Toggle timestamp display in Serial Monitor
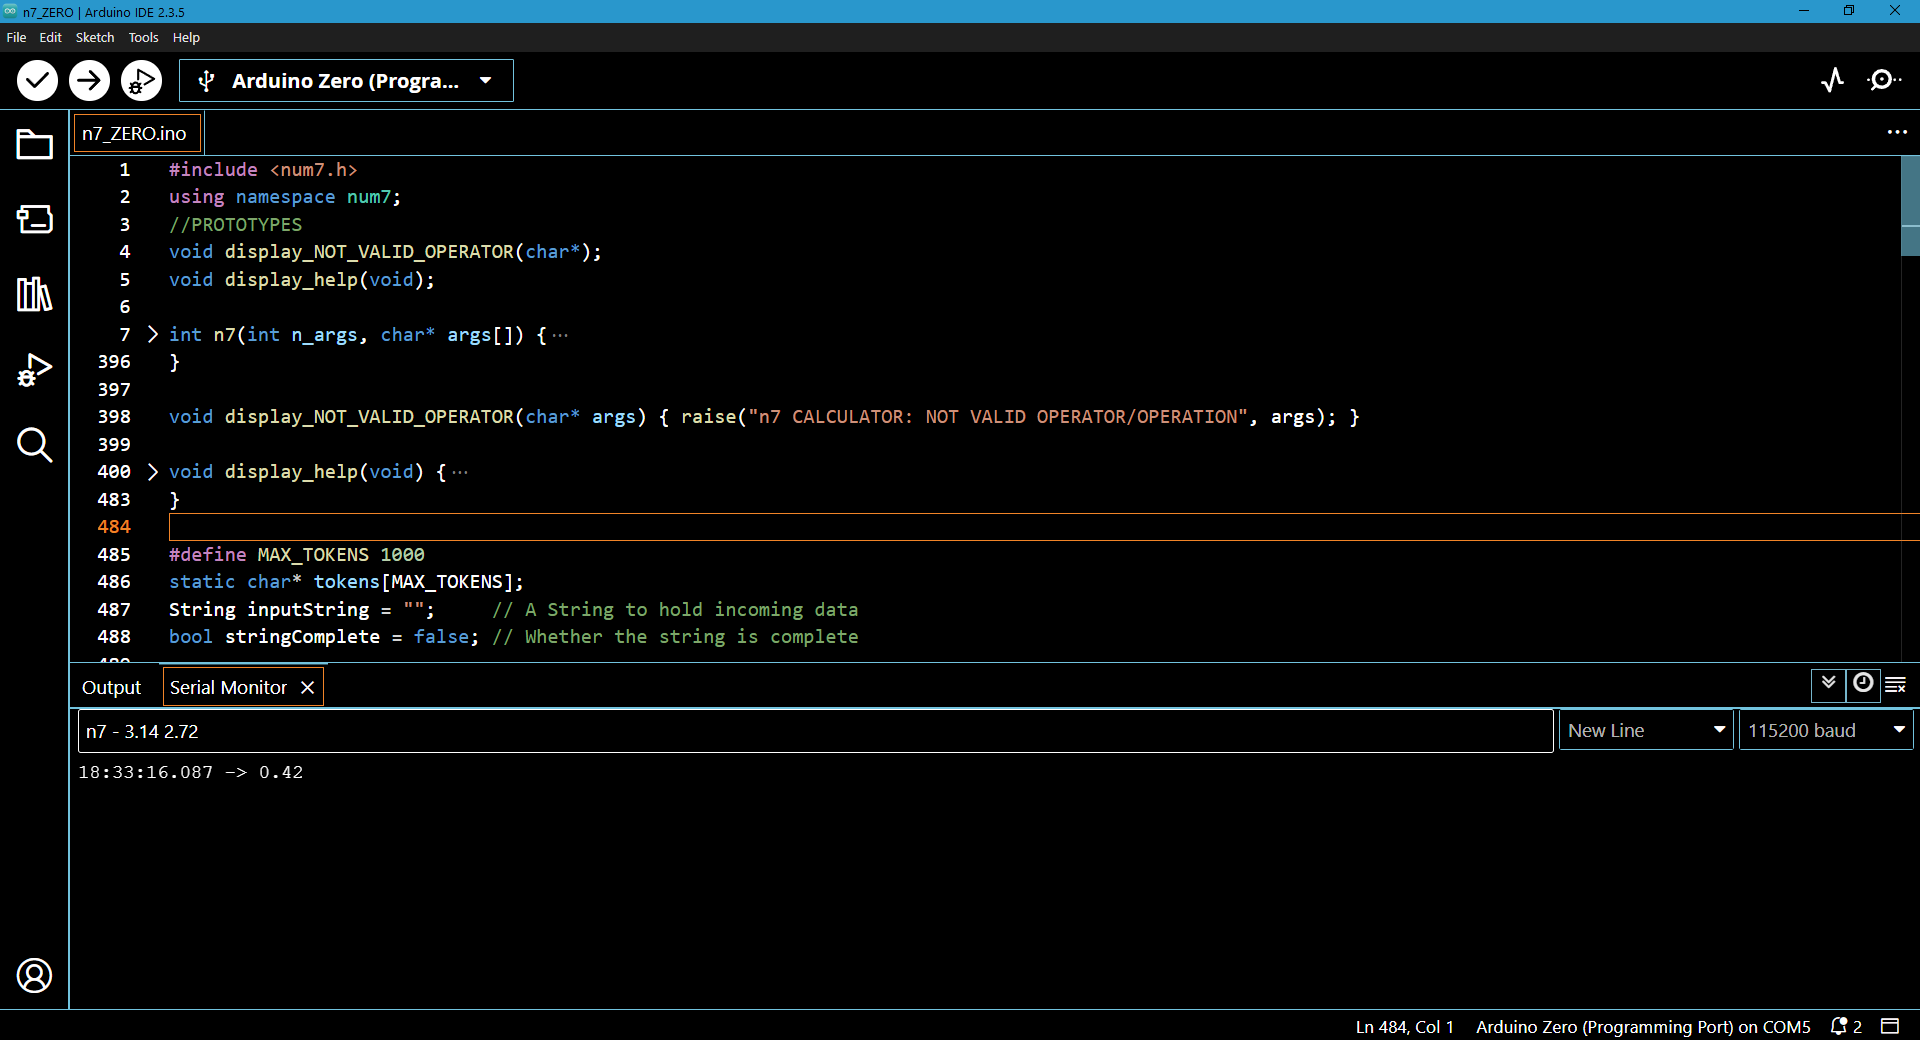1920x1040 pixels. (1863, 684)
